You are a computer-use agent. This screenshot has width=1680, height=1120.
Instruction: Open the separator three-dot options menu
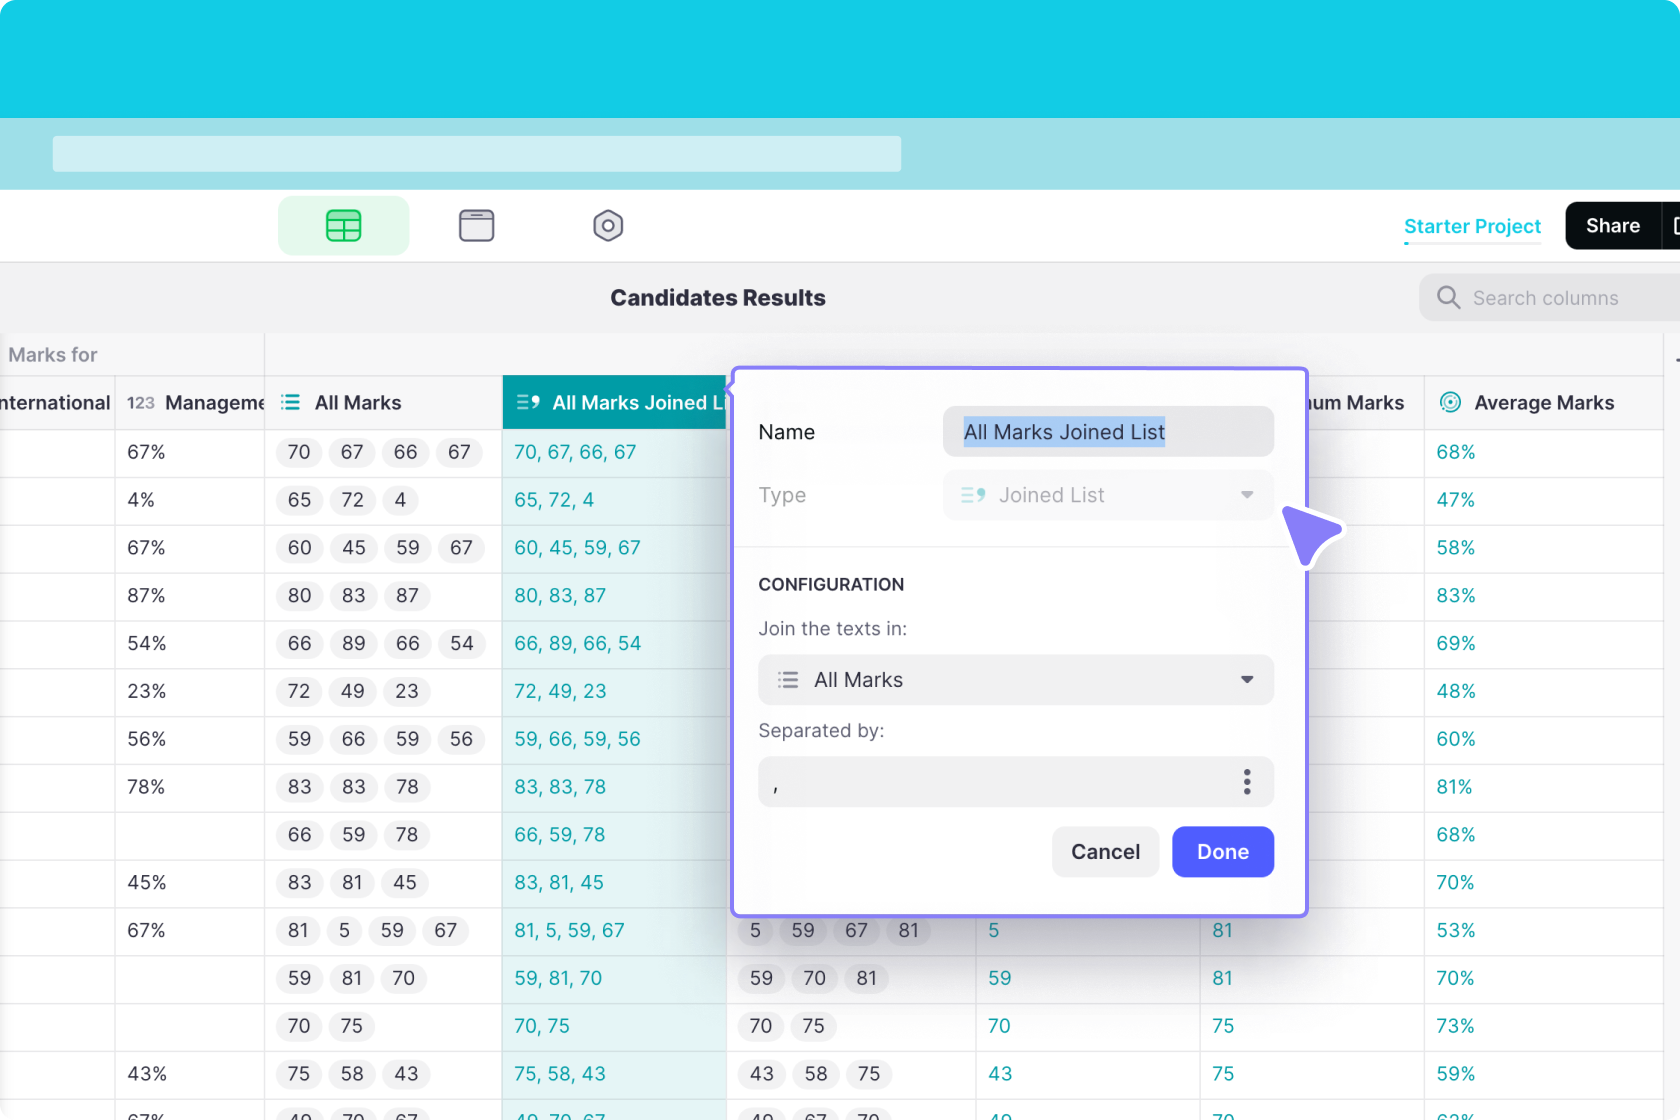[1246, 782]
